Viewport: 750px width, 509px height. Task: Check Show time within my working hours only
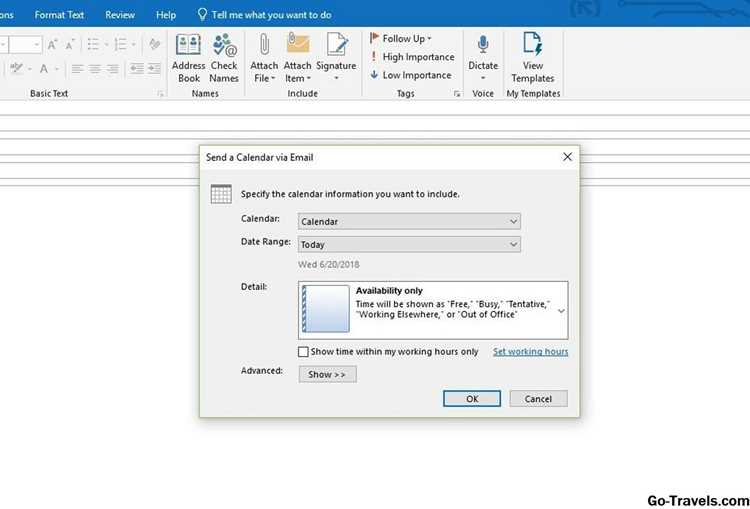point(303,352)
